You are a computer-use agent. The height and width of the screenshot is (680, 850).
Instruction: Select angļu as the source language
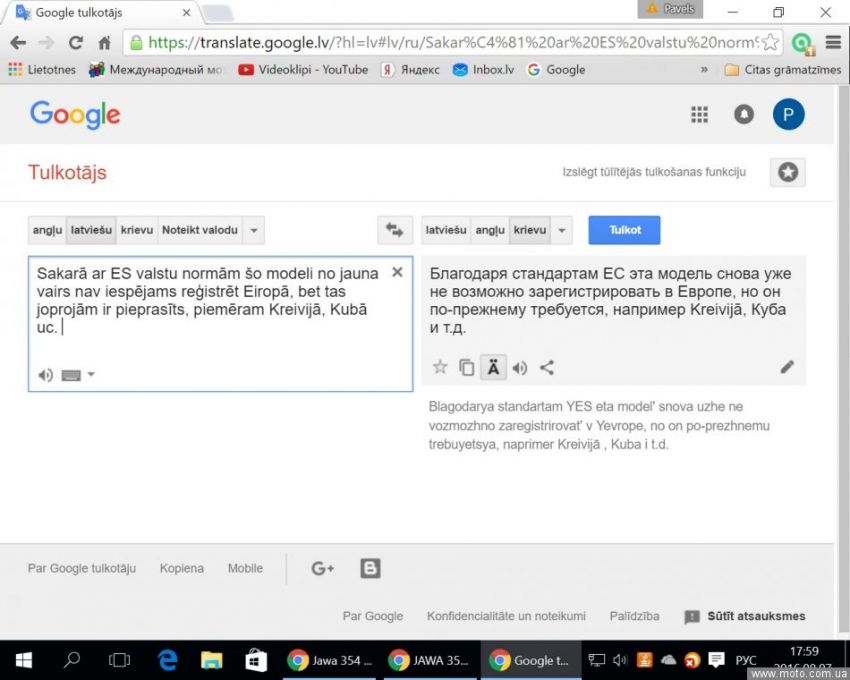coord(47,230)
